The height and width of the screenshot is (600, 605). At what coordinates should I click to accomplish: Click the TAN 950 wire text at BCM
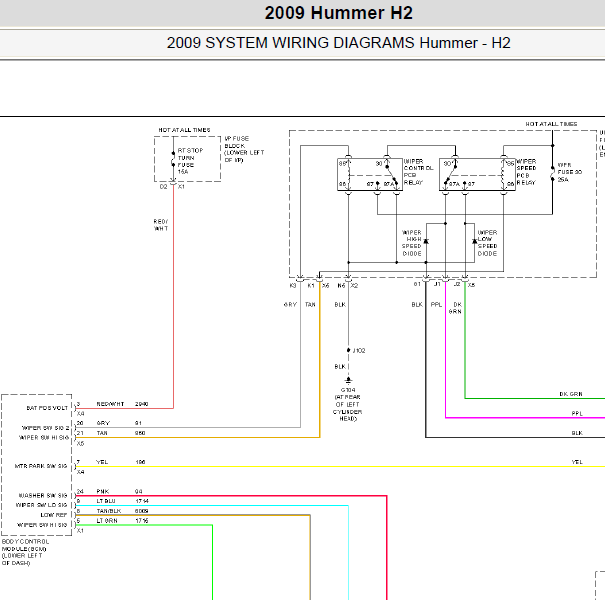coord(121,433)
